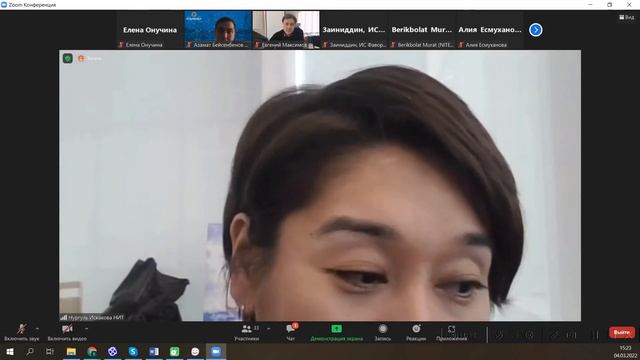Open the Участники participants panel
The height and width of the screenshot is (360, 640).
(247, 333)
